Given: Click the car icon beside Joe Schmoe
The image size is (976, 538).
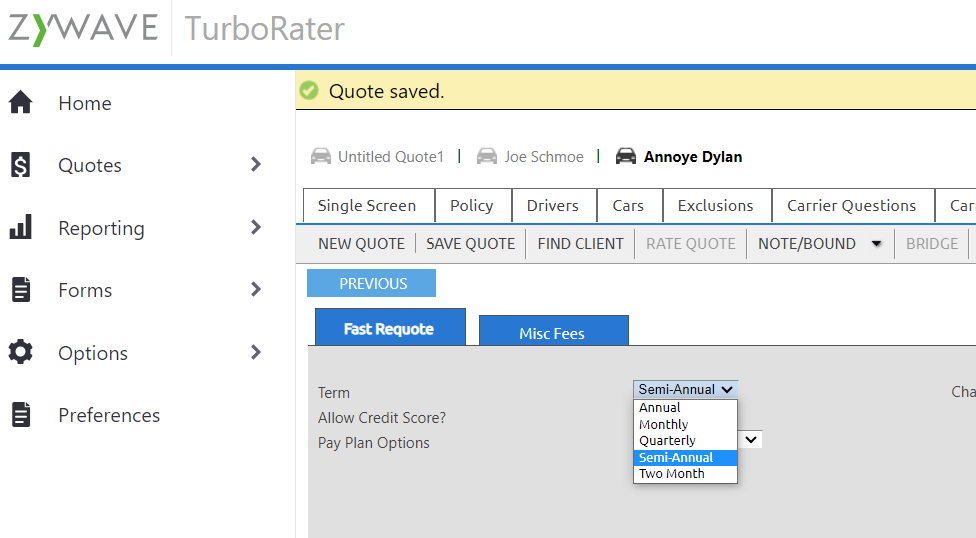Looking at the screenshot, I should [487, 156].
